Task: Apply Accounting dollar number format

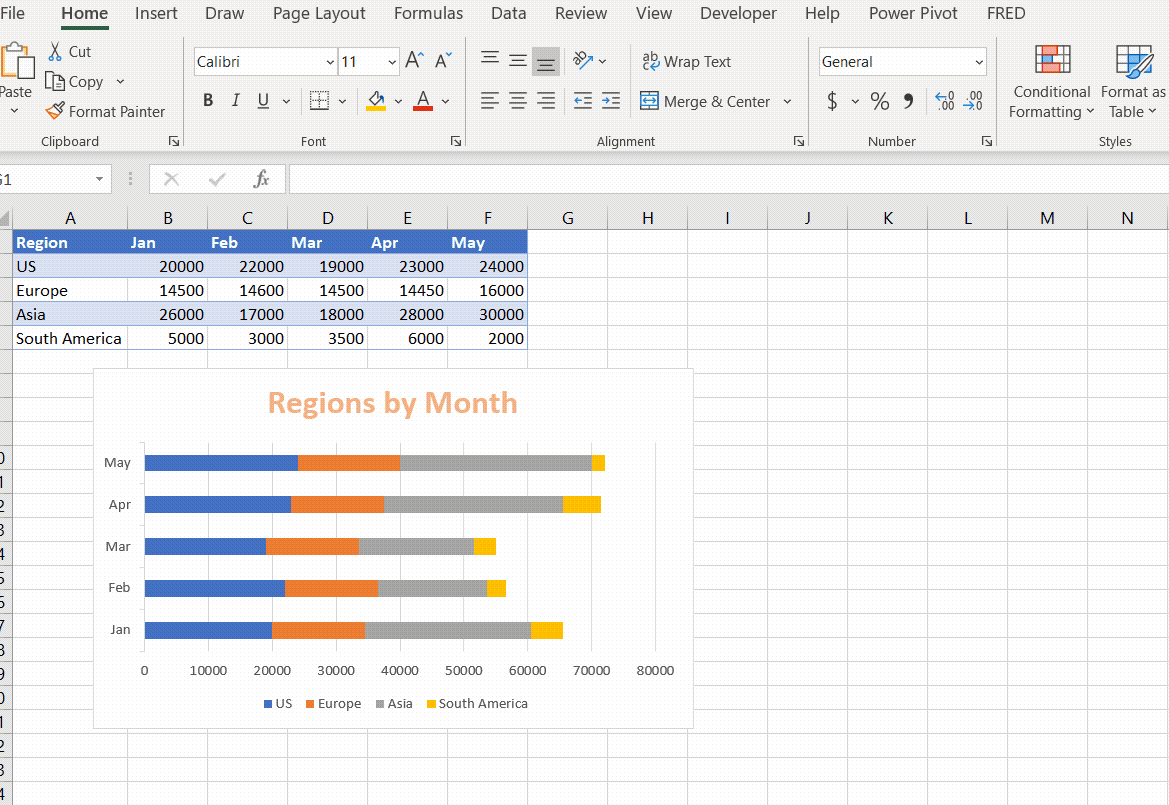Action: [x=832, y=101]
